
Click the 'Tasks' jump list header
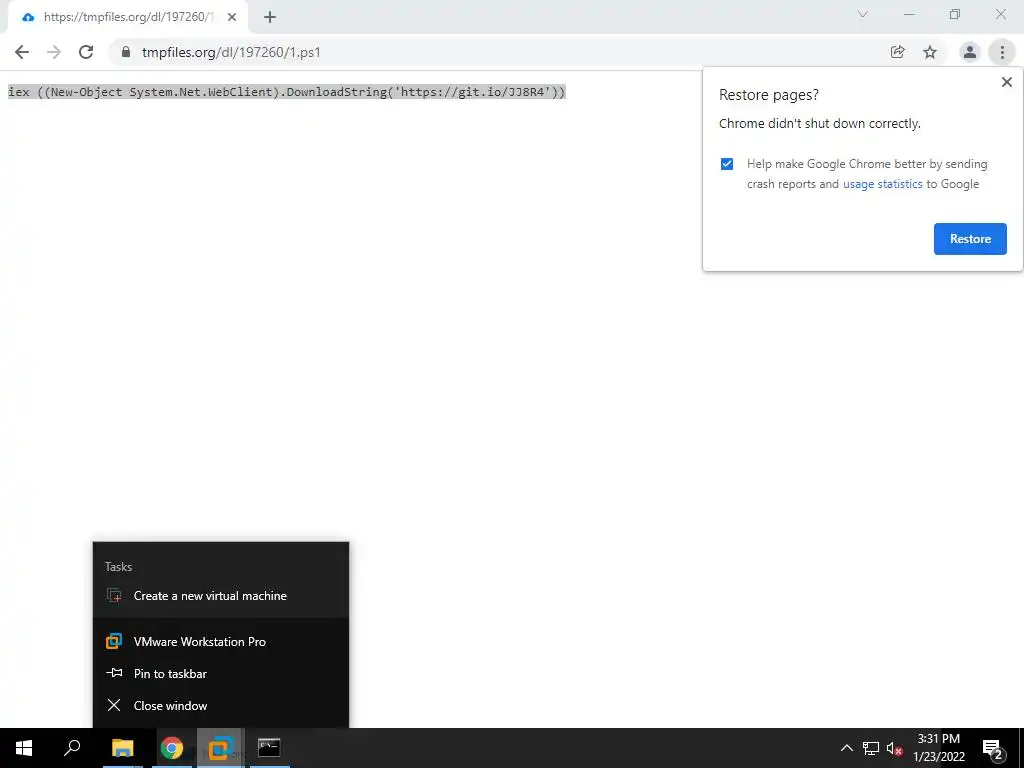(118, 567)
